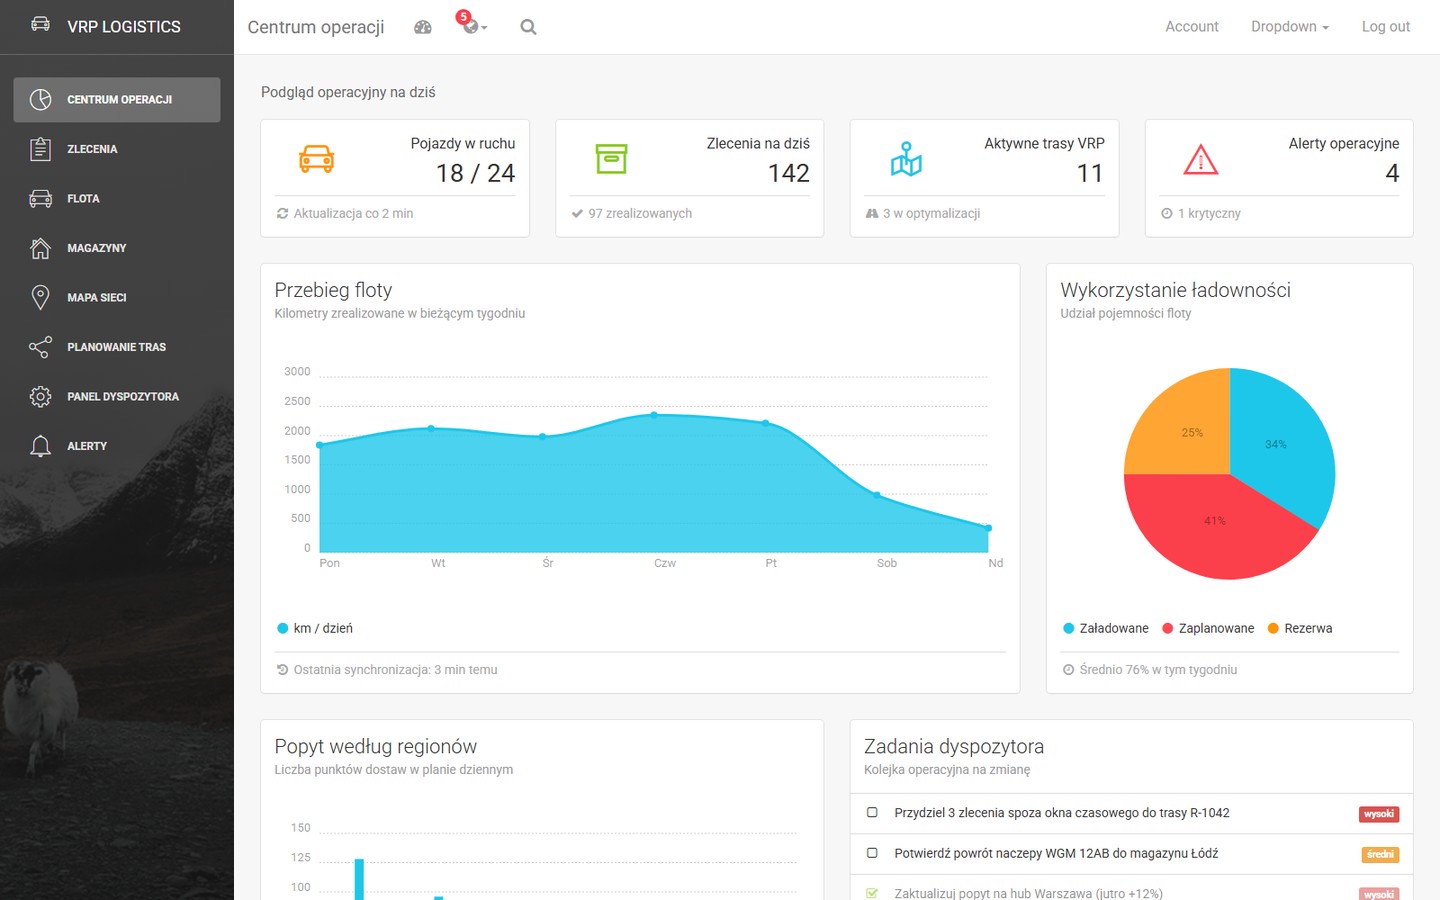Click the Przebieg floty heading
1440x900 pixels.
click(x=333, y=290)
